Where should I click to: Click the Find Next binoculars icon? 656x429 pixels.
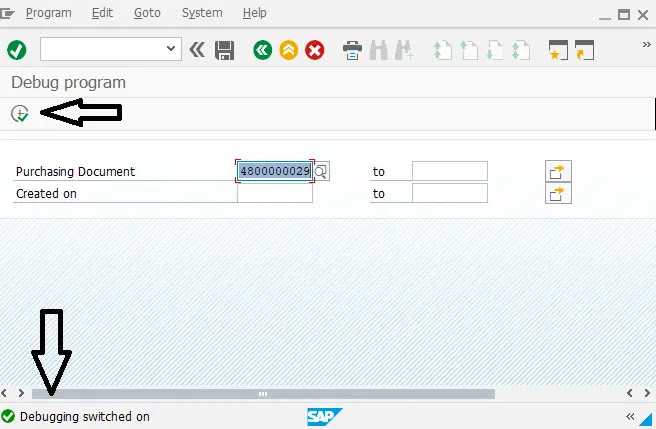pos(405,50)
